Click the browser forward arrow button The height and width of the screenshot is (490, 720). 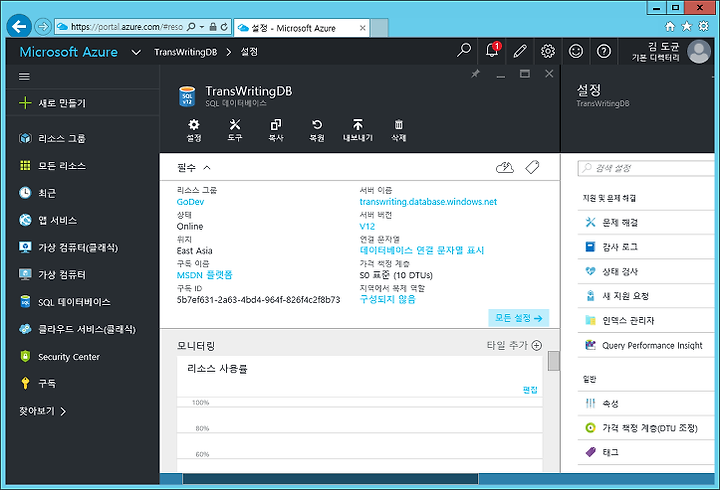tap(43, 27)
